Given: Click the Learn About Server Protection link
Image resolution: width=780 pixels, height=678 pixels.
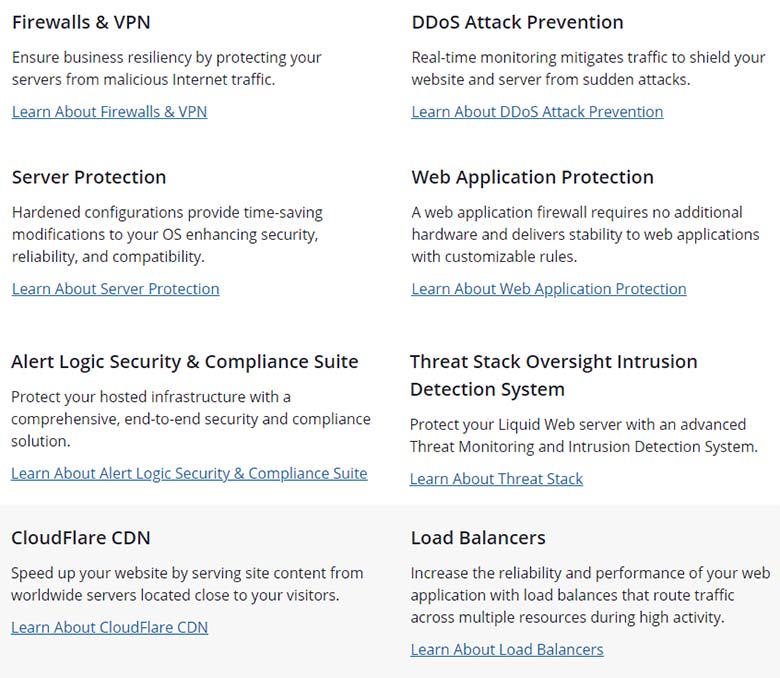Looking at the screenshot, I should click(115, 289).
